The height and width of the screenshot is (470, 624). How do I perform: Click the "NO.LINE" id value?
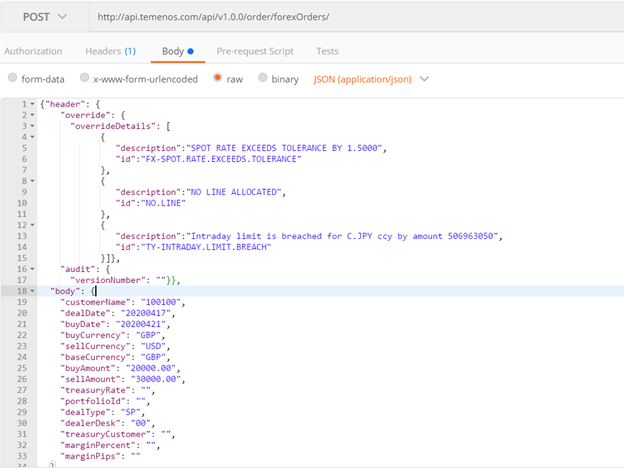tap(163, 203)
